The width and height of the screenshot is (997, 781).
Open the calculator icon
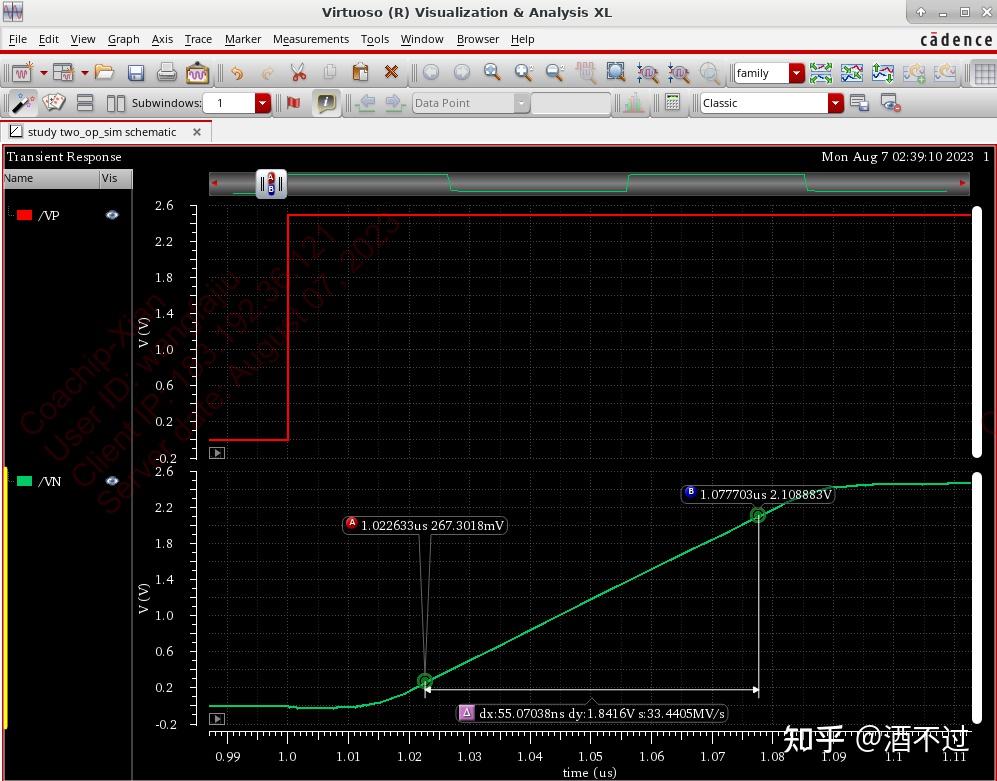click(x=672, y=102)
